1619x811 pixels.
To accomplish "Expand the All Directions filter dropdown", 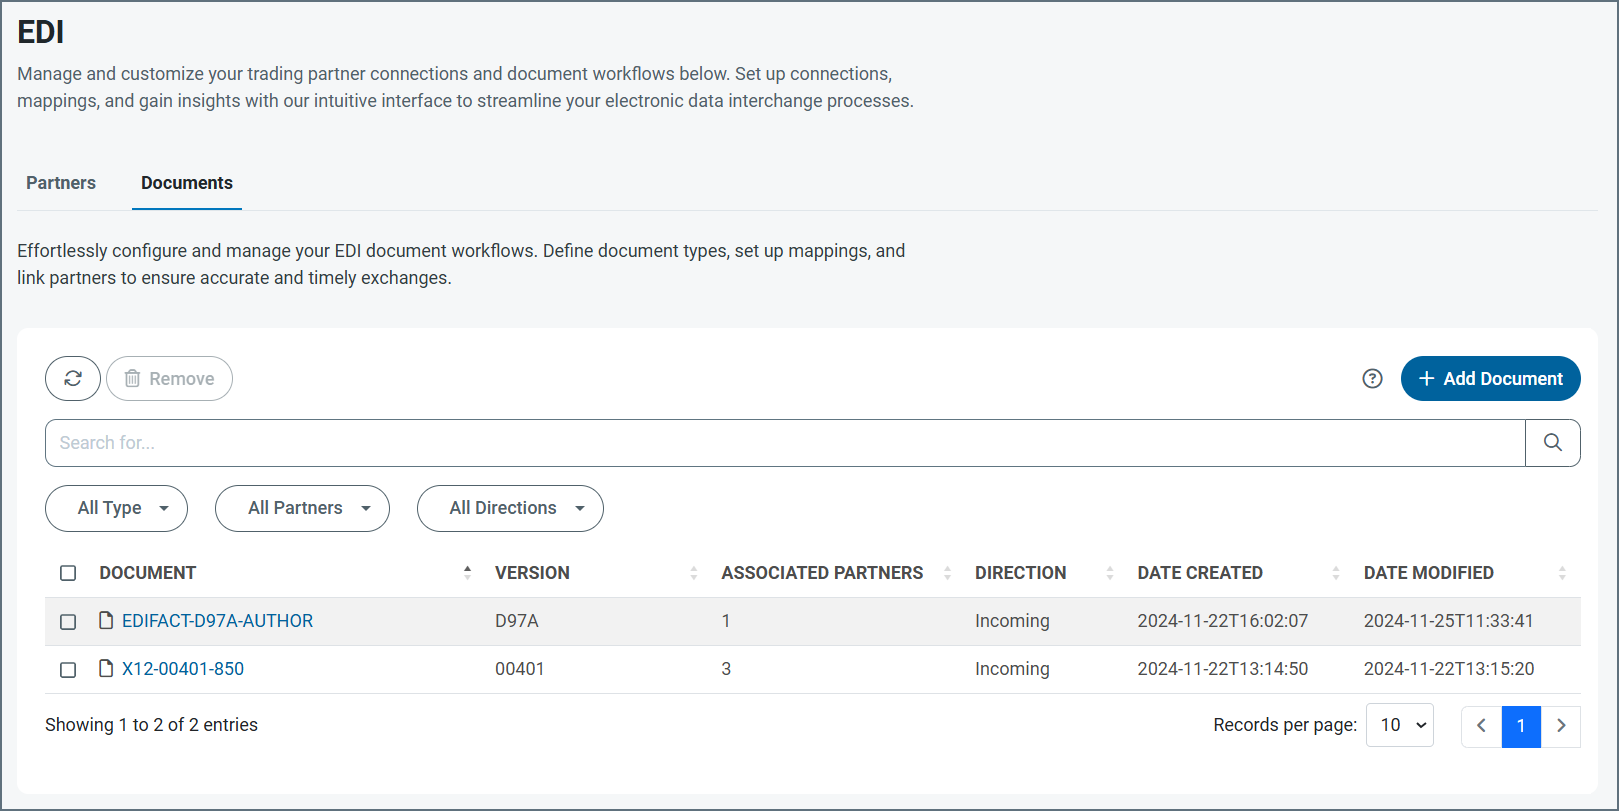I will tap(510, 508).
